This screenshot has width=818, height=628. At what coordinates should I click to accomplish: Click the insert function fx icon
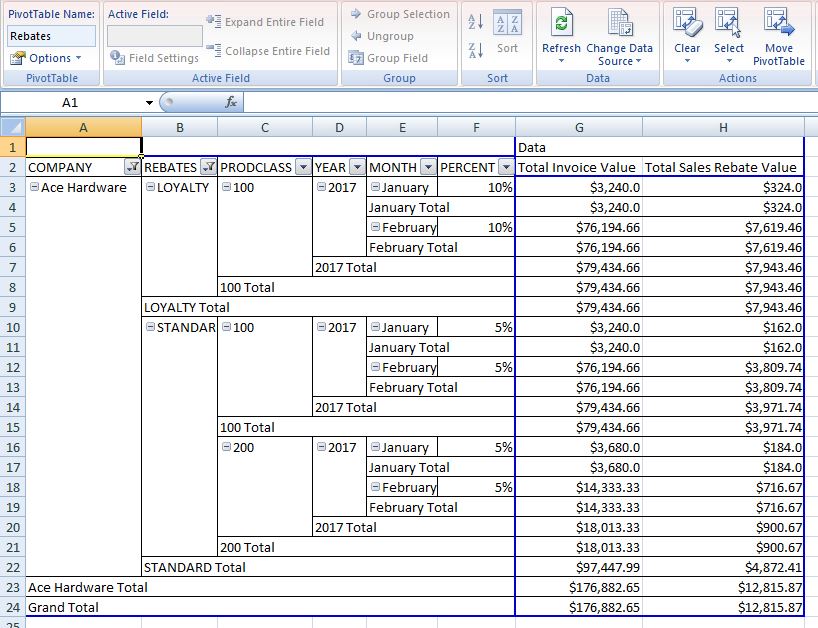pos(231,102)
